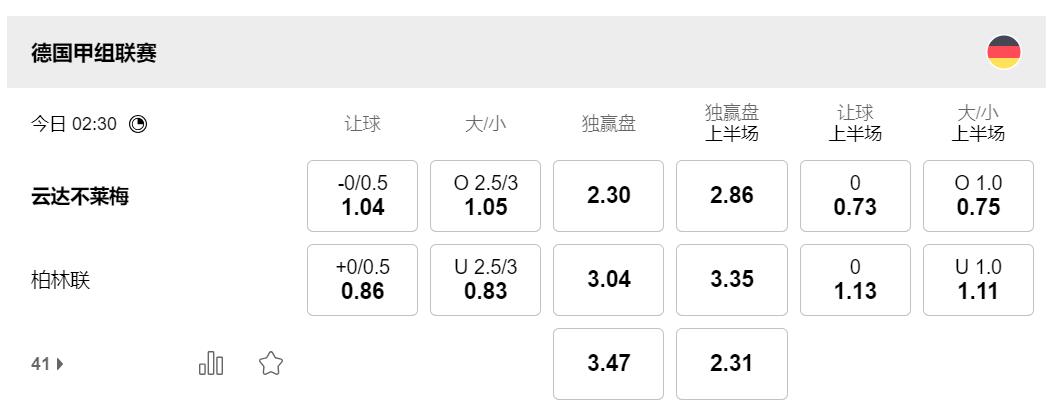Open the 云达不莱梅 team name link
This screenshot has height=420, width=1047.
click(x=80, y=197)
